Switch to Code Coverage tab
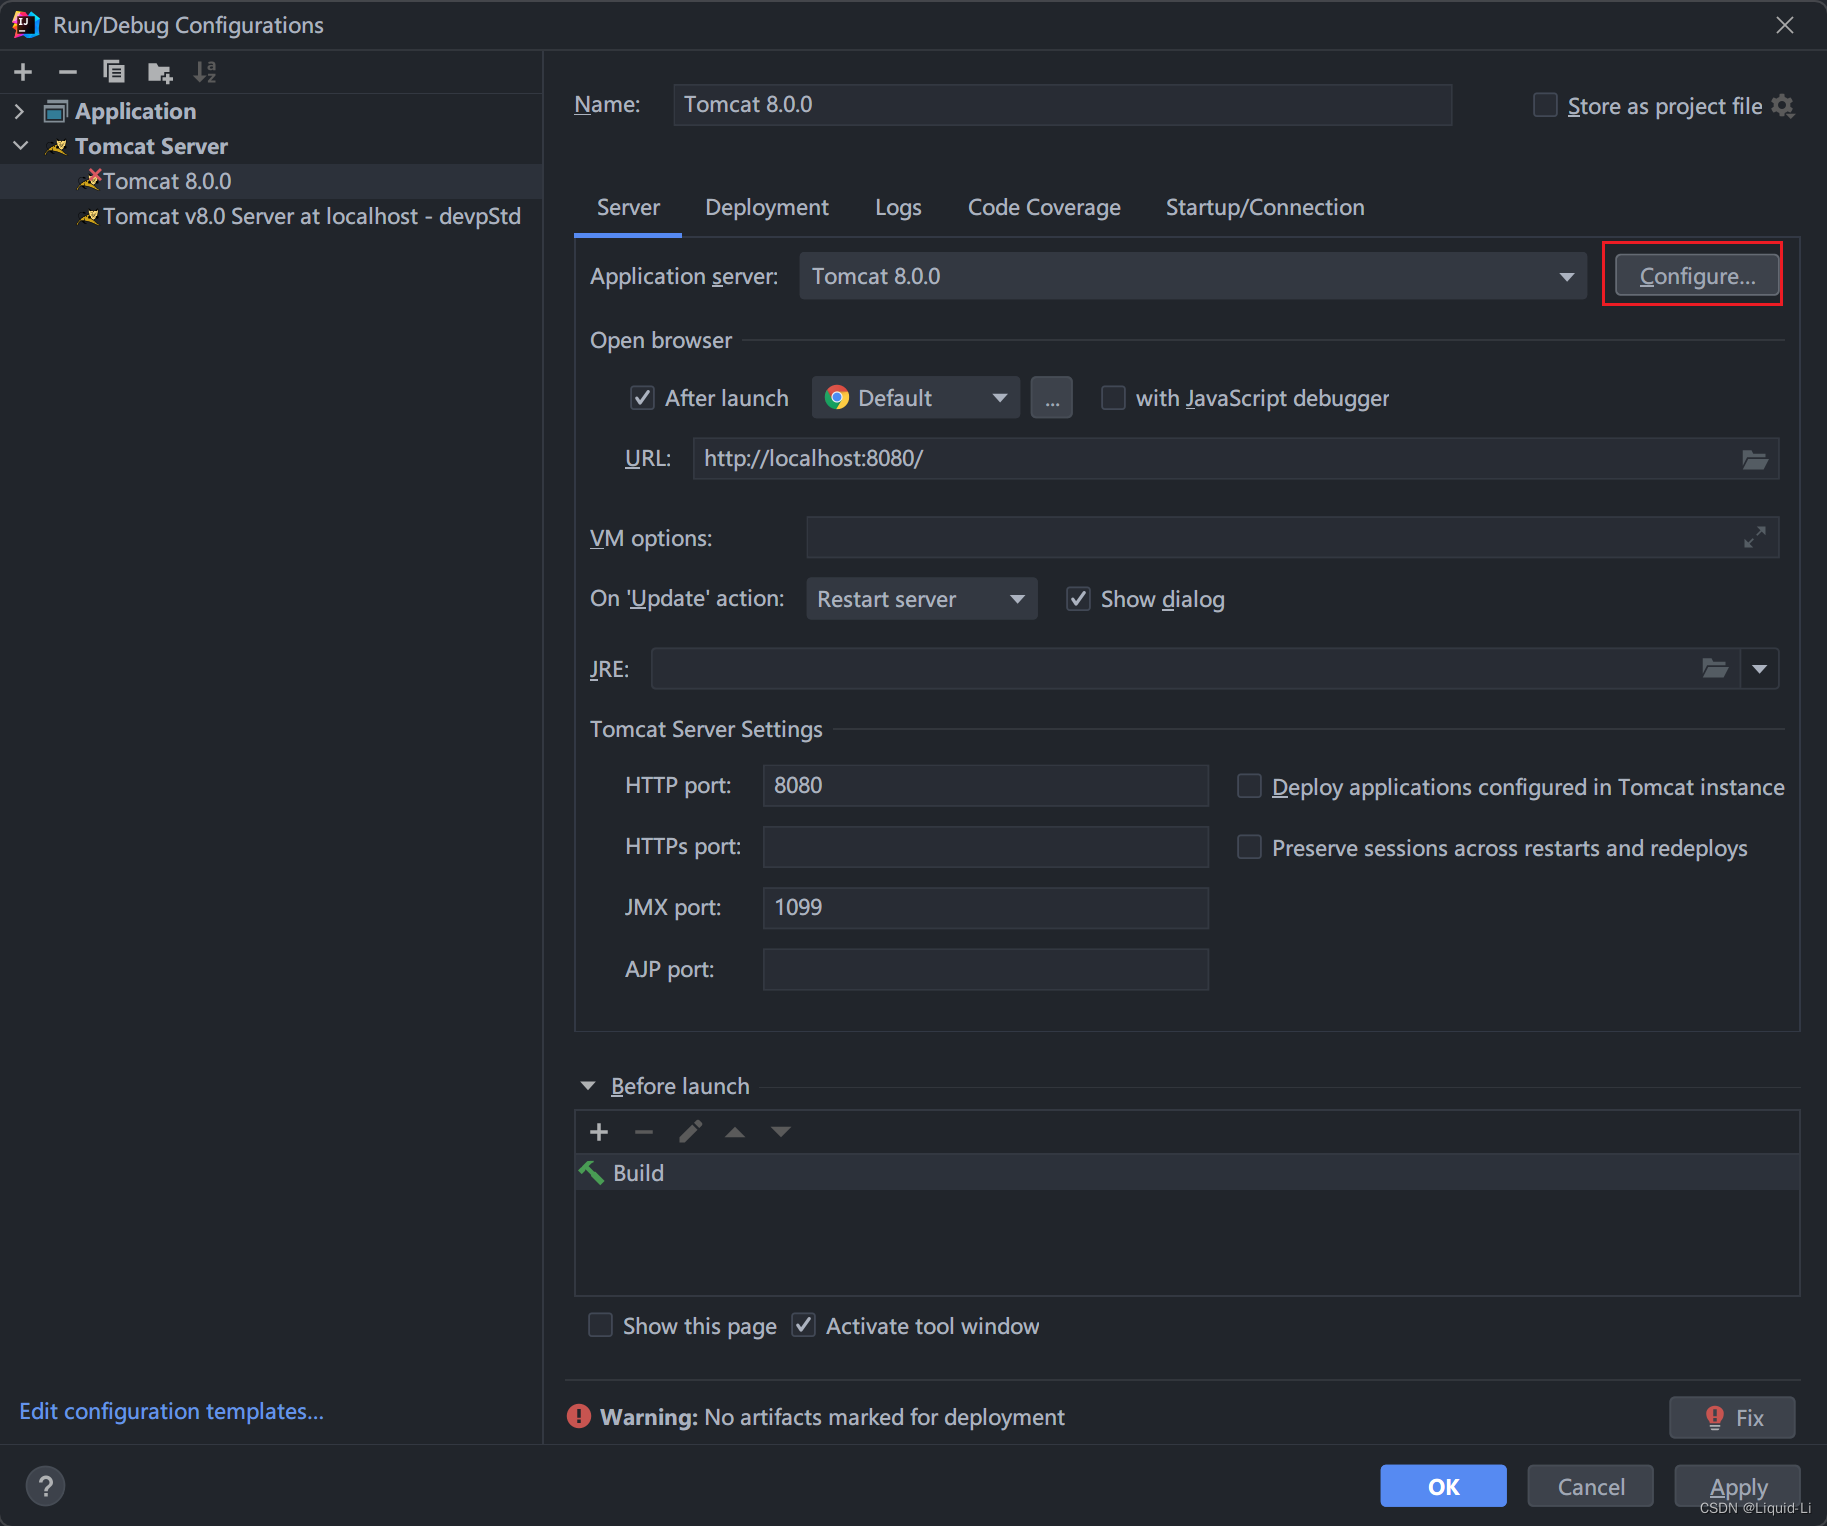The width and height of the screenshot is (1827, 1526). tap(1044, 207)
